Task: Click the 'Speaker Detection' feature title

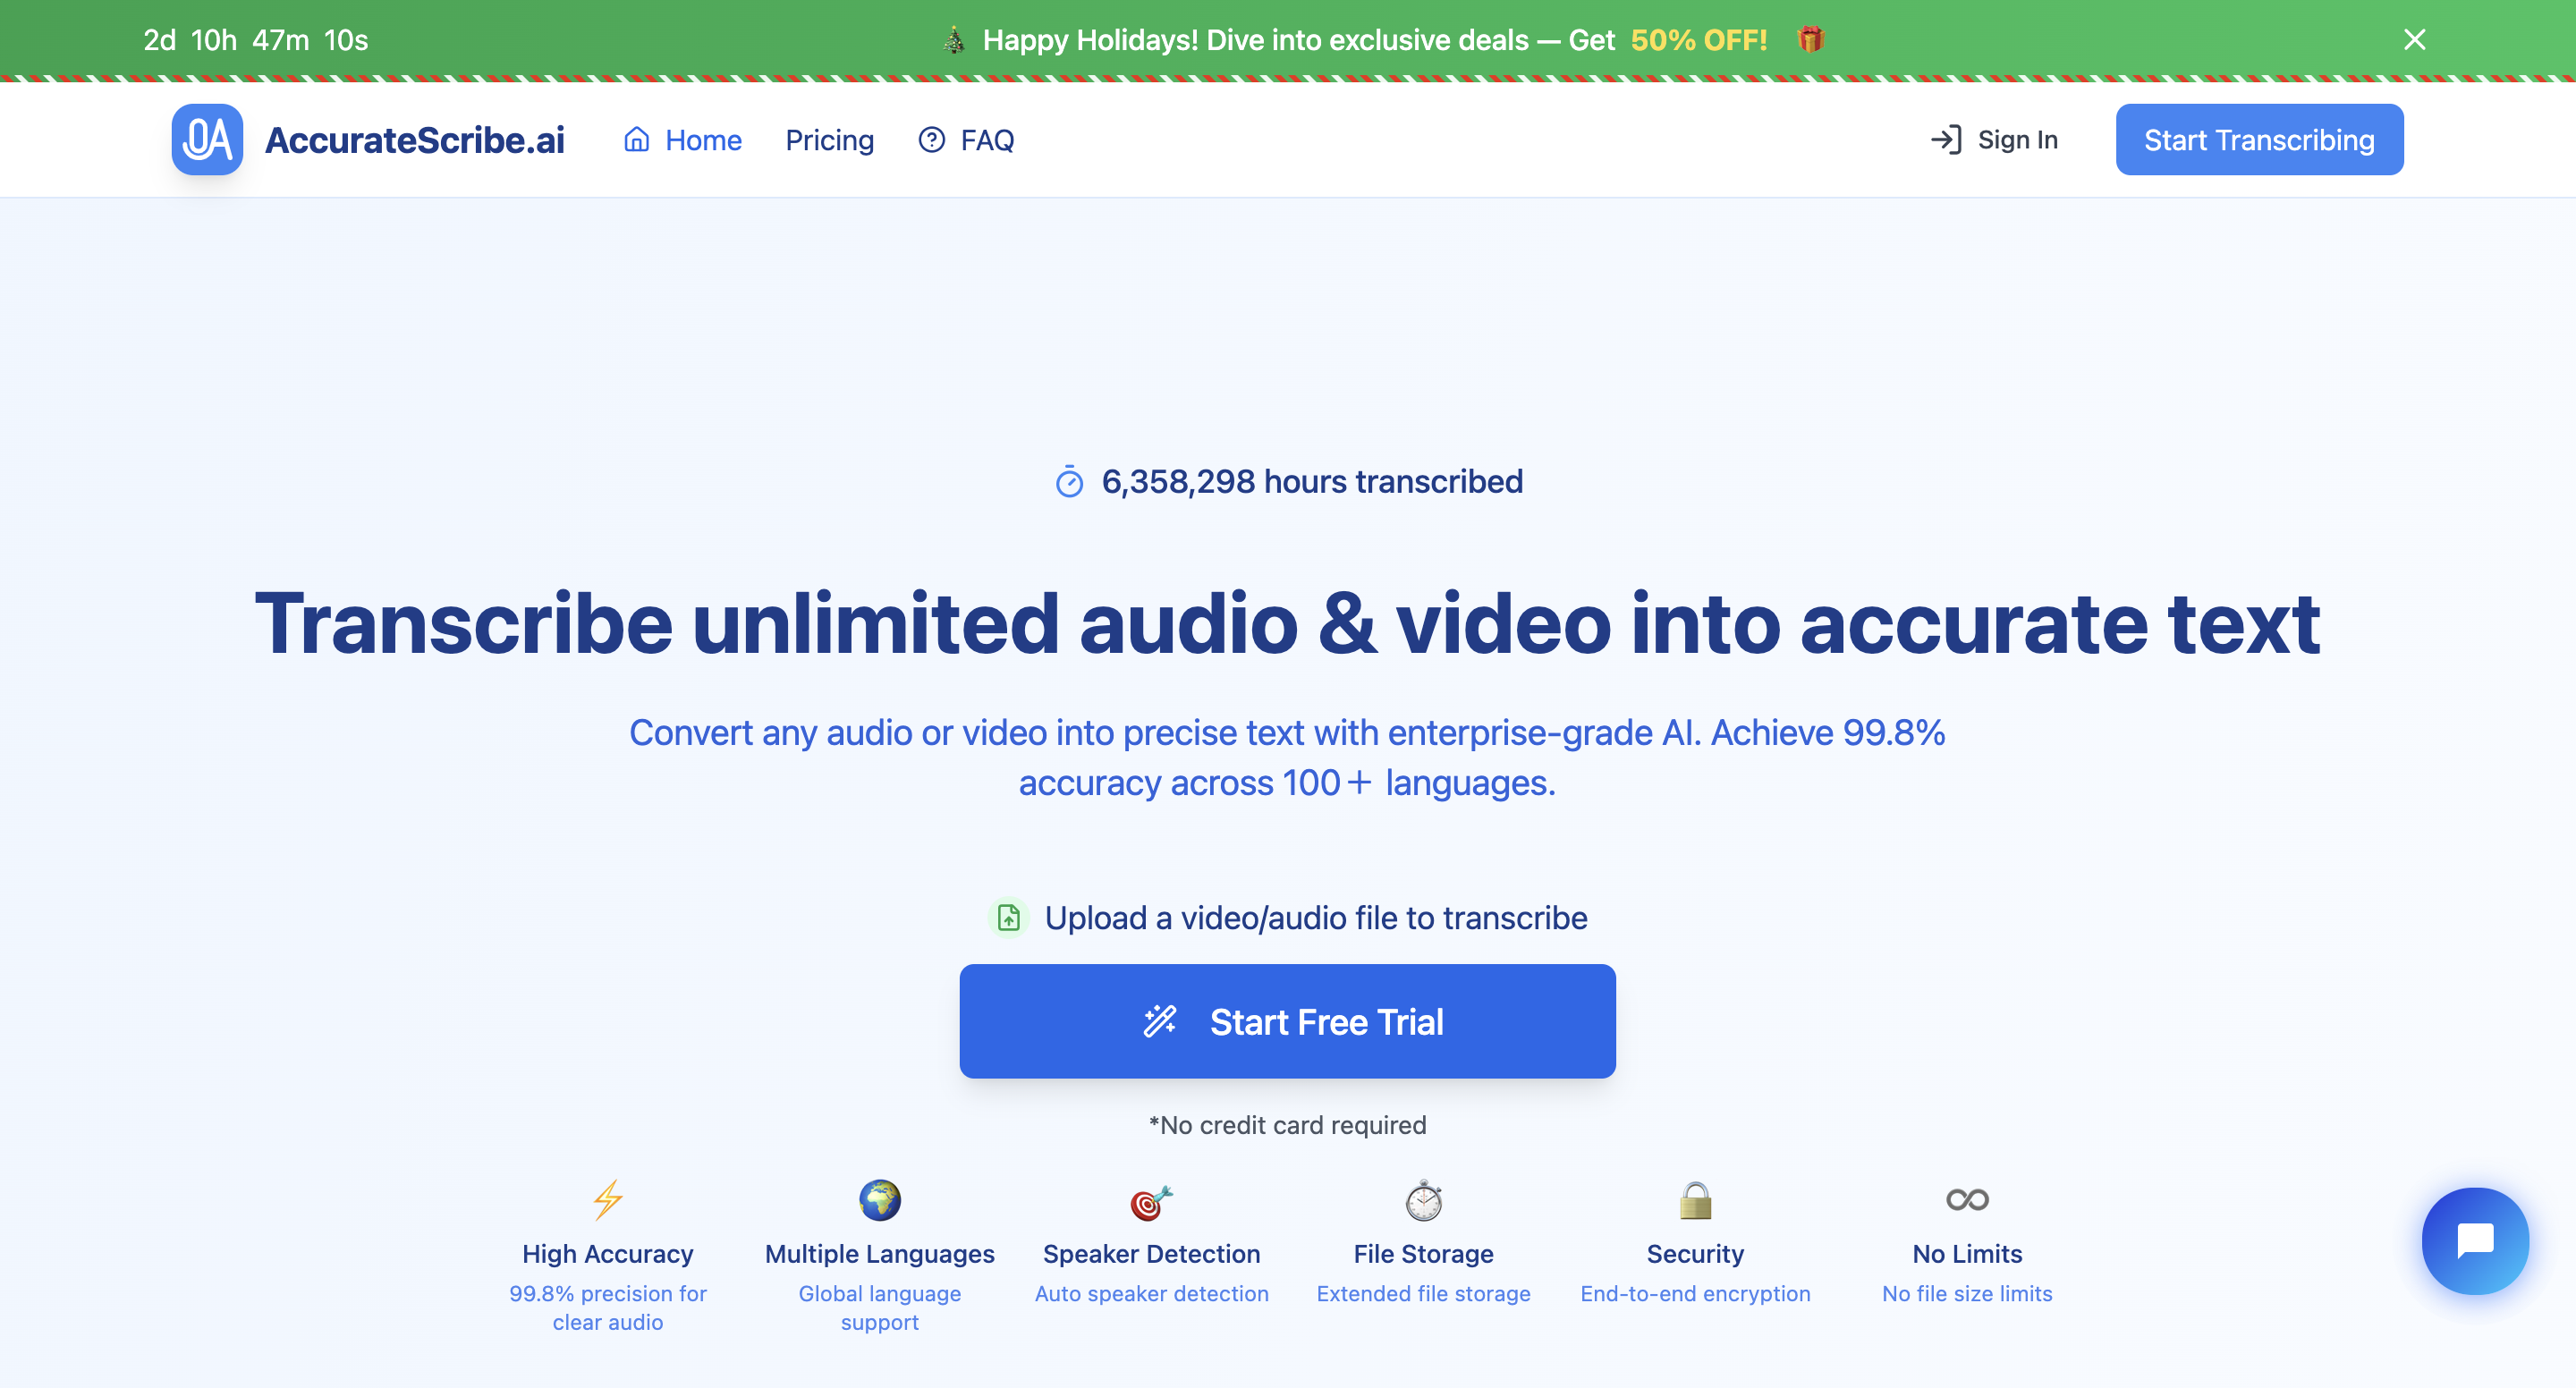Action: (1151, 1254)
